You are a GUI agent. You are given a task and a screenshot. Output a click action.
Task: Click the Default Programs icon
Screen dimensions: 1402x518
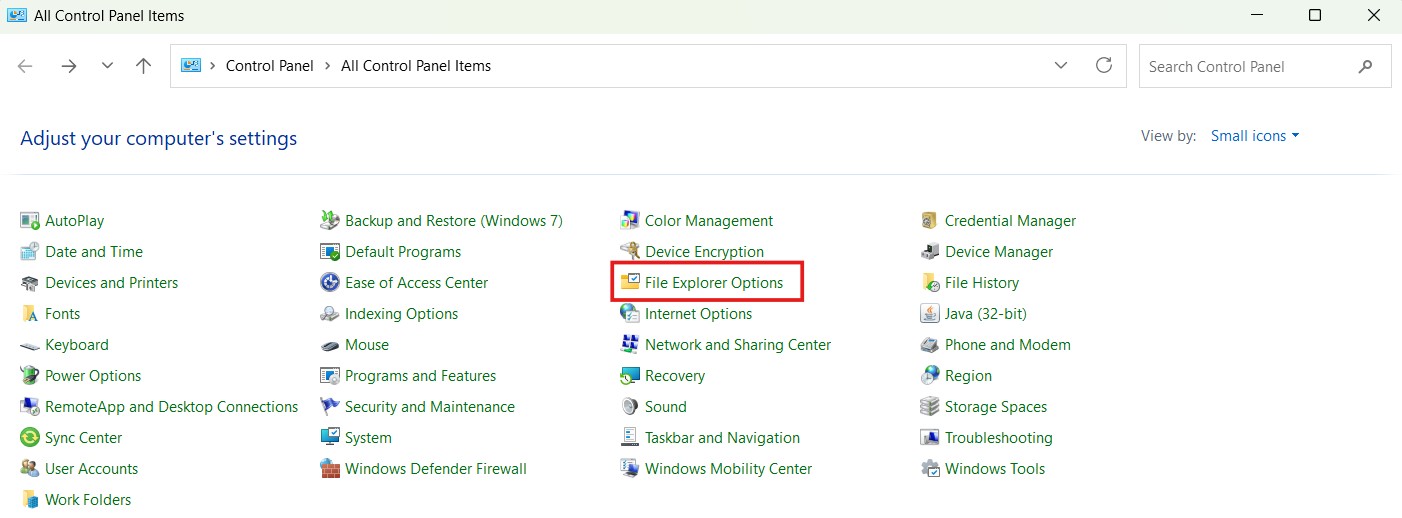(329, 252)
